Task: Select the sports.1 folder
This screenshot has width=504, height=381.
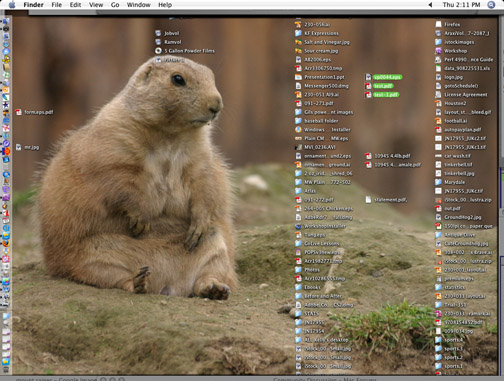Action: coord(438,366)
